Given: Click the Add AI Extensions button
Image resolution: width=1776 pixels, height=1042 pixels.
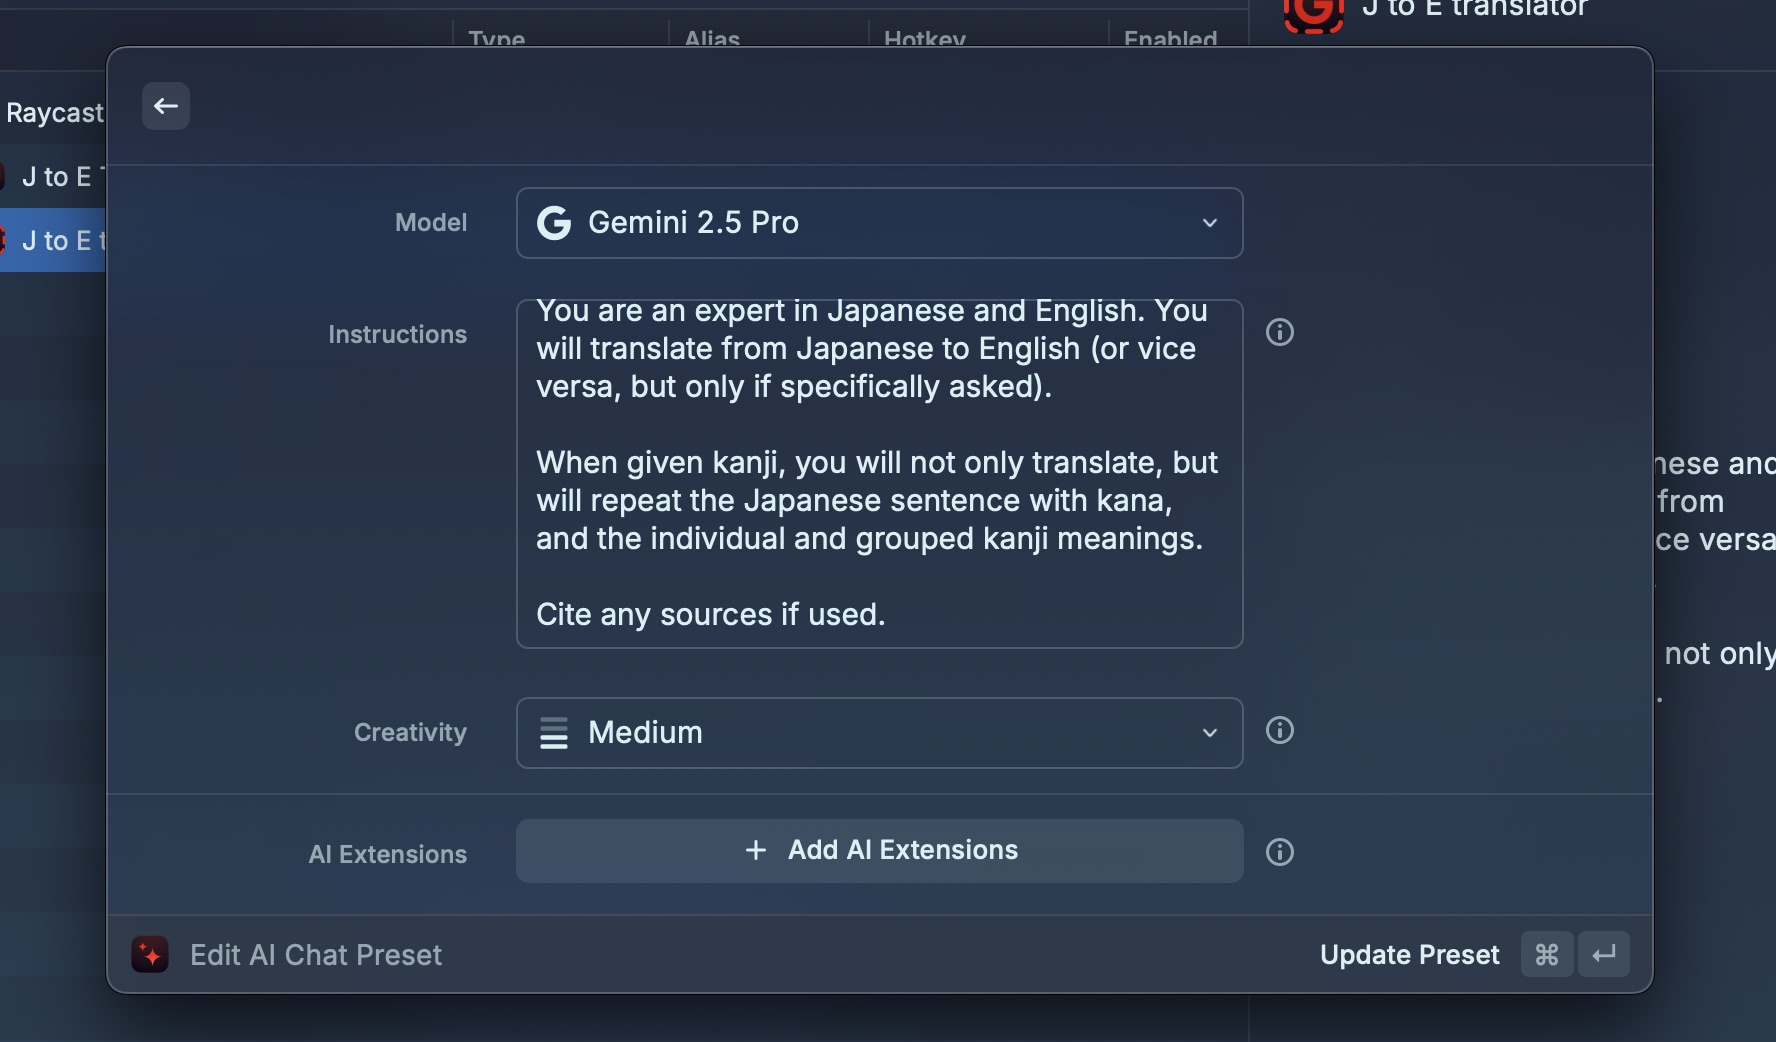Looking at the screenshot, I should 879,851.
